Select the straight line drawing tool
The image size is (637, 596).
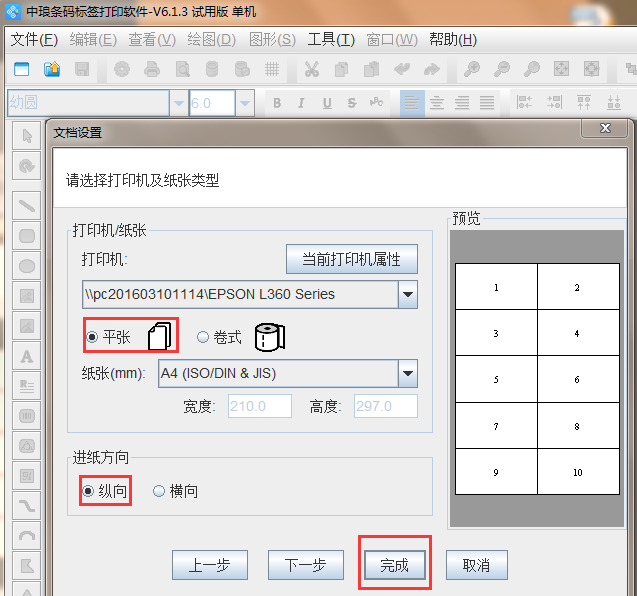(x=27, y=206)
